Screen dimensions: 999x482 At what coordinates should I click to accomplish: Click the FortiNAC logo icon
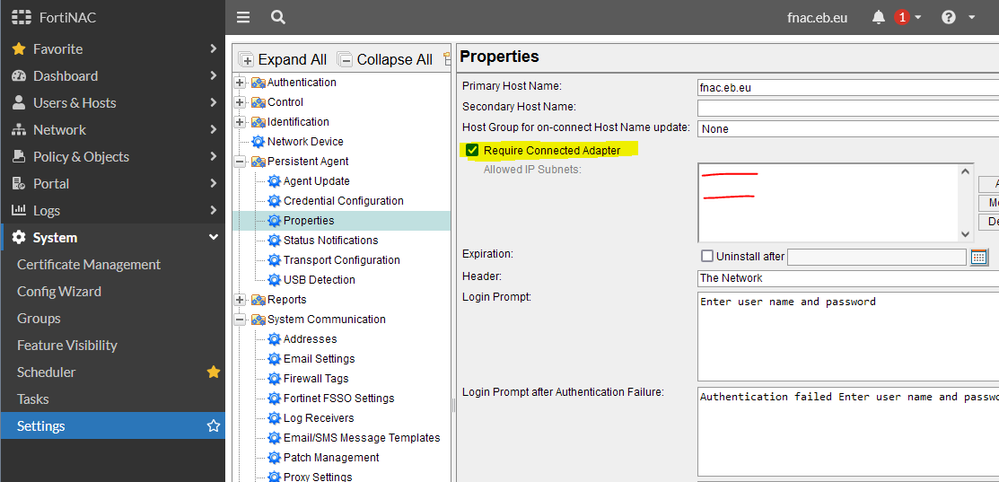(x=21, y=18)
